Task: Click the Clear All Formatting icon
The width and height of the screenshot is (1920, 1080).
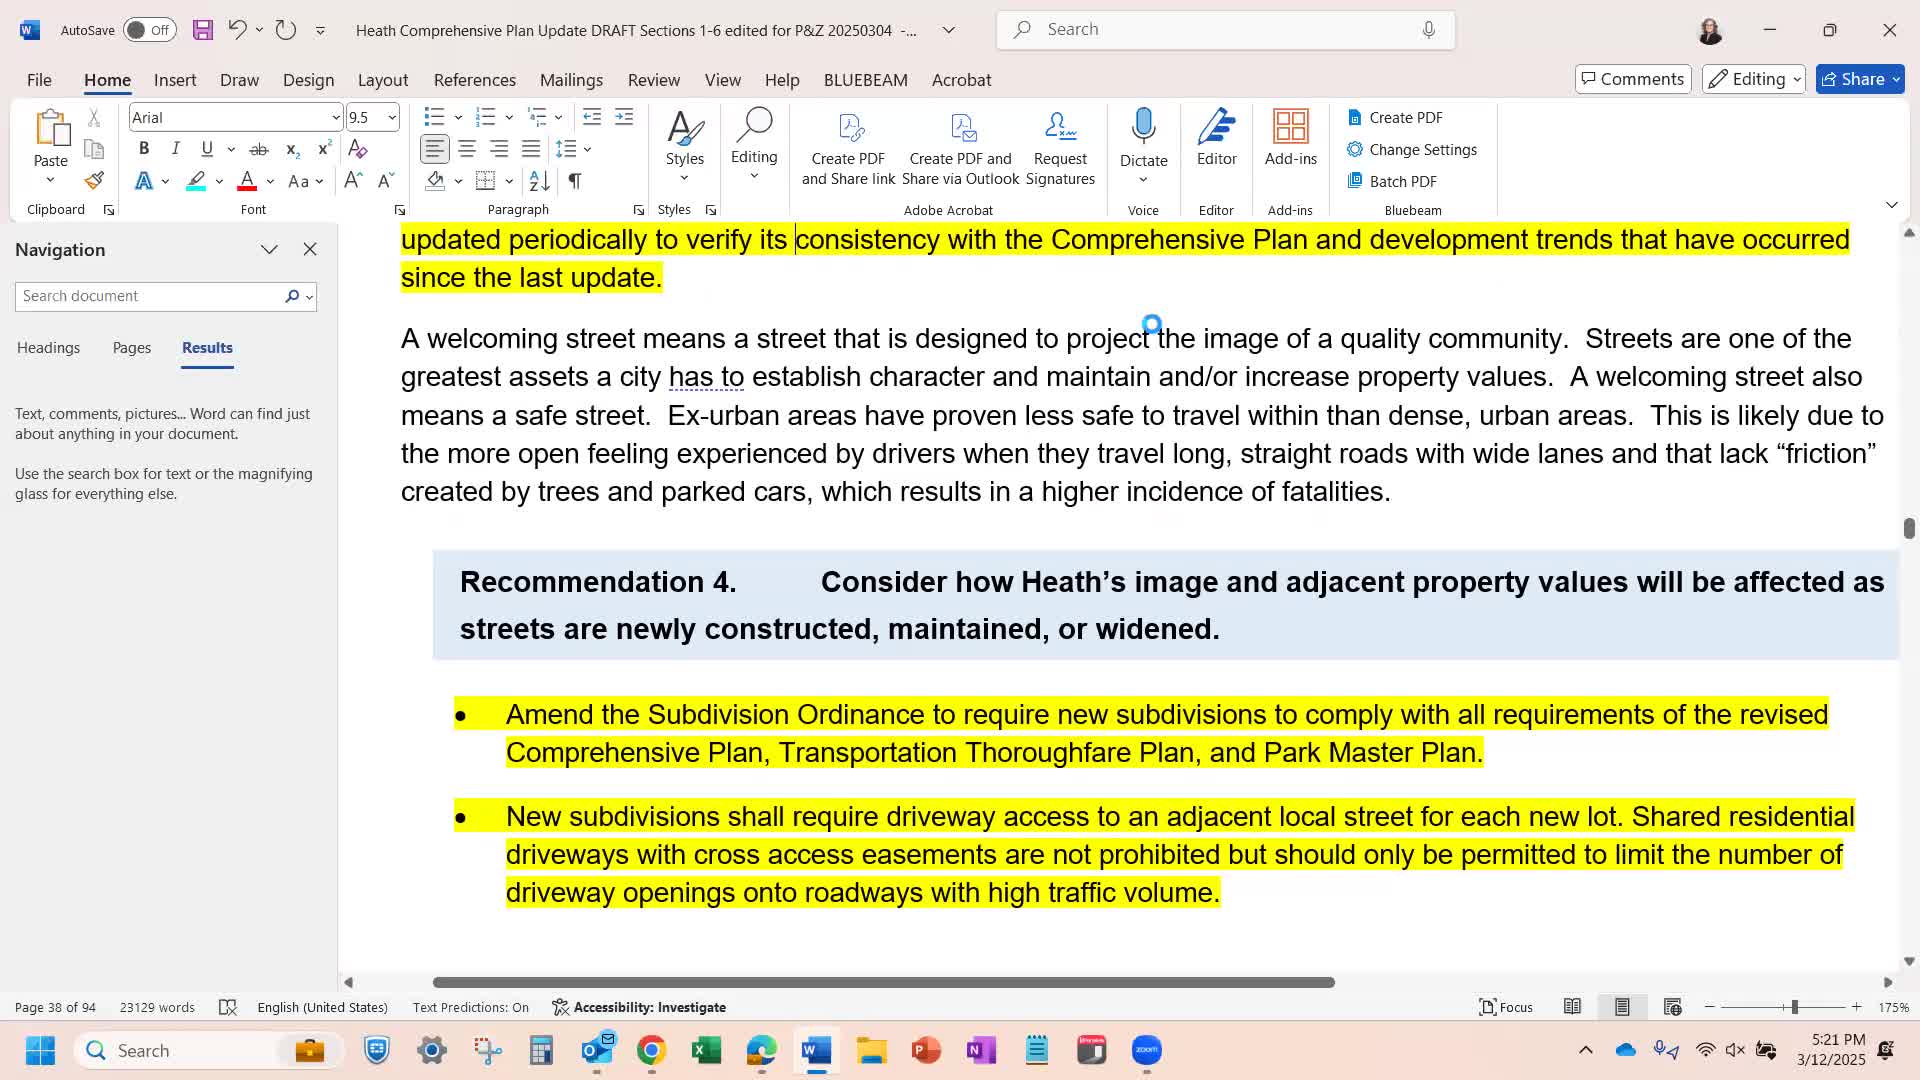Action: pos(357,149)
